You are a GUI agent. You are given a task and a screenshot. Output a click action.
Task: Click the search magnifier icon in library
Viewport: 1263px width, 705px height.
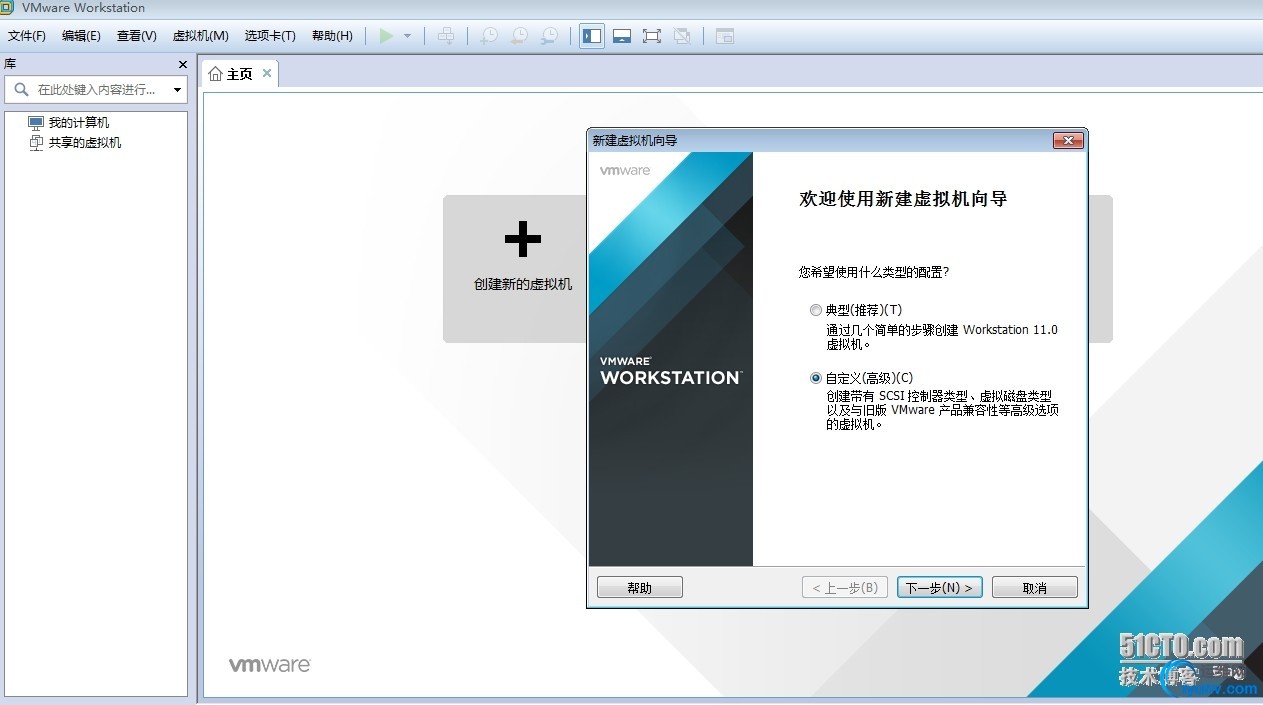pos(21,89)
